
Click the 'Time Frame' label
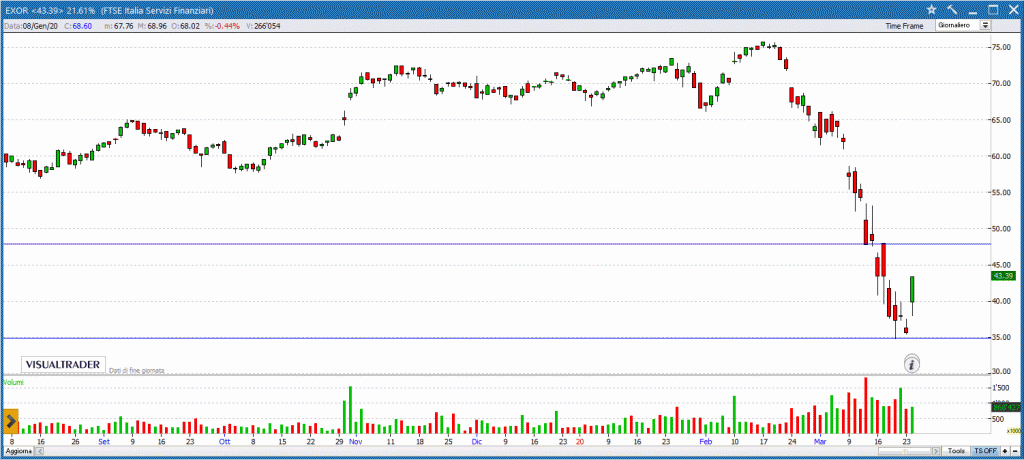(904, 26)
